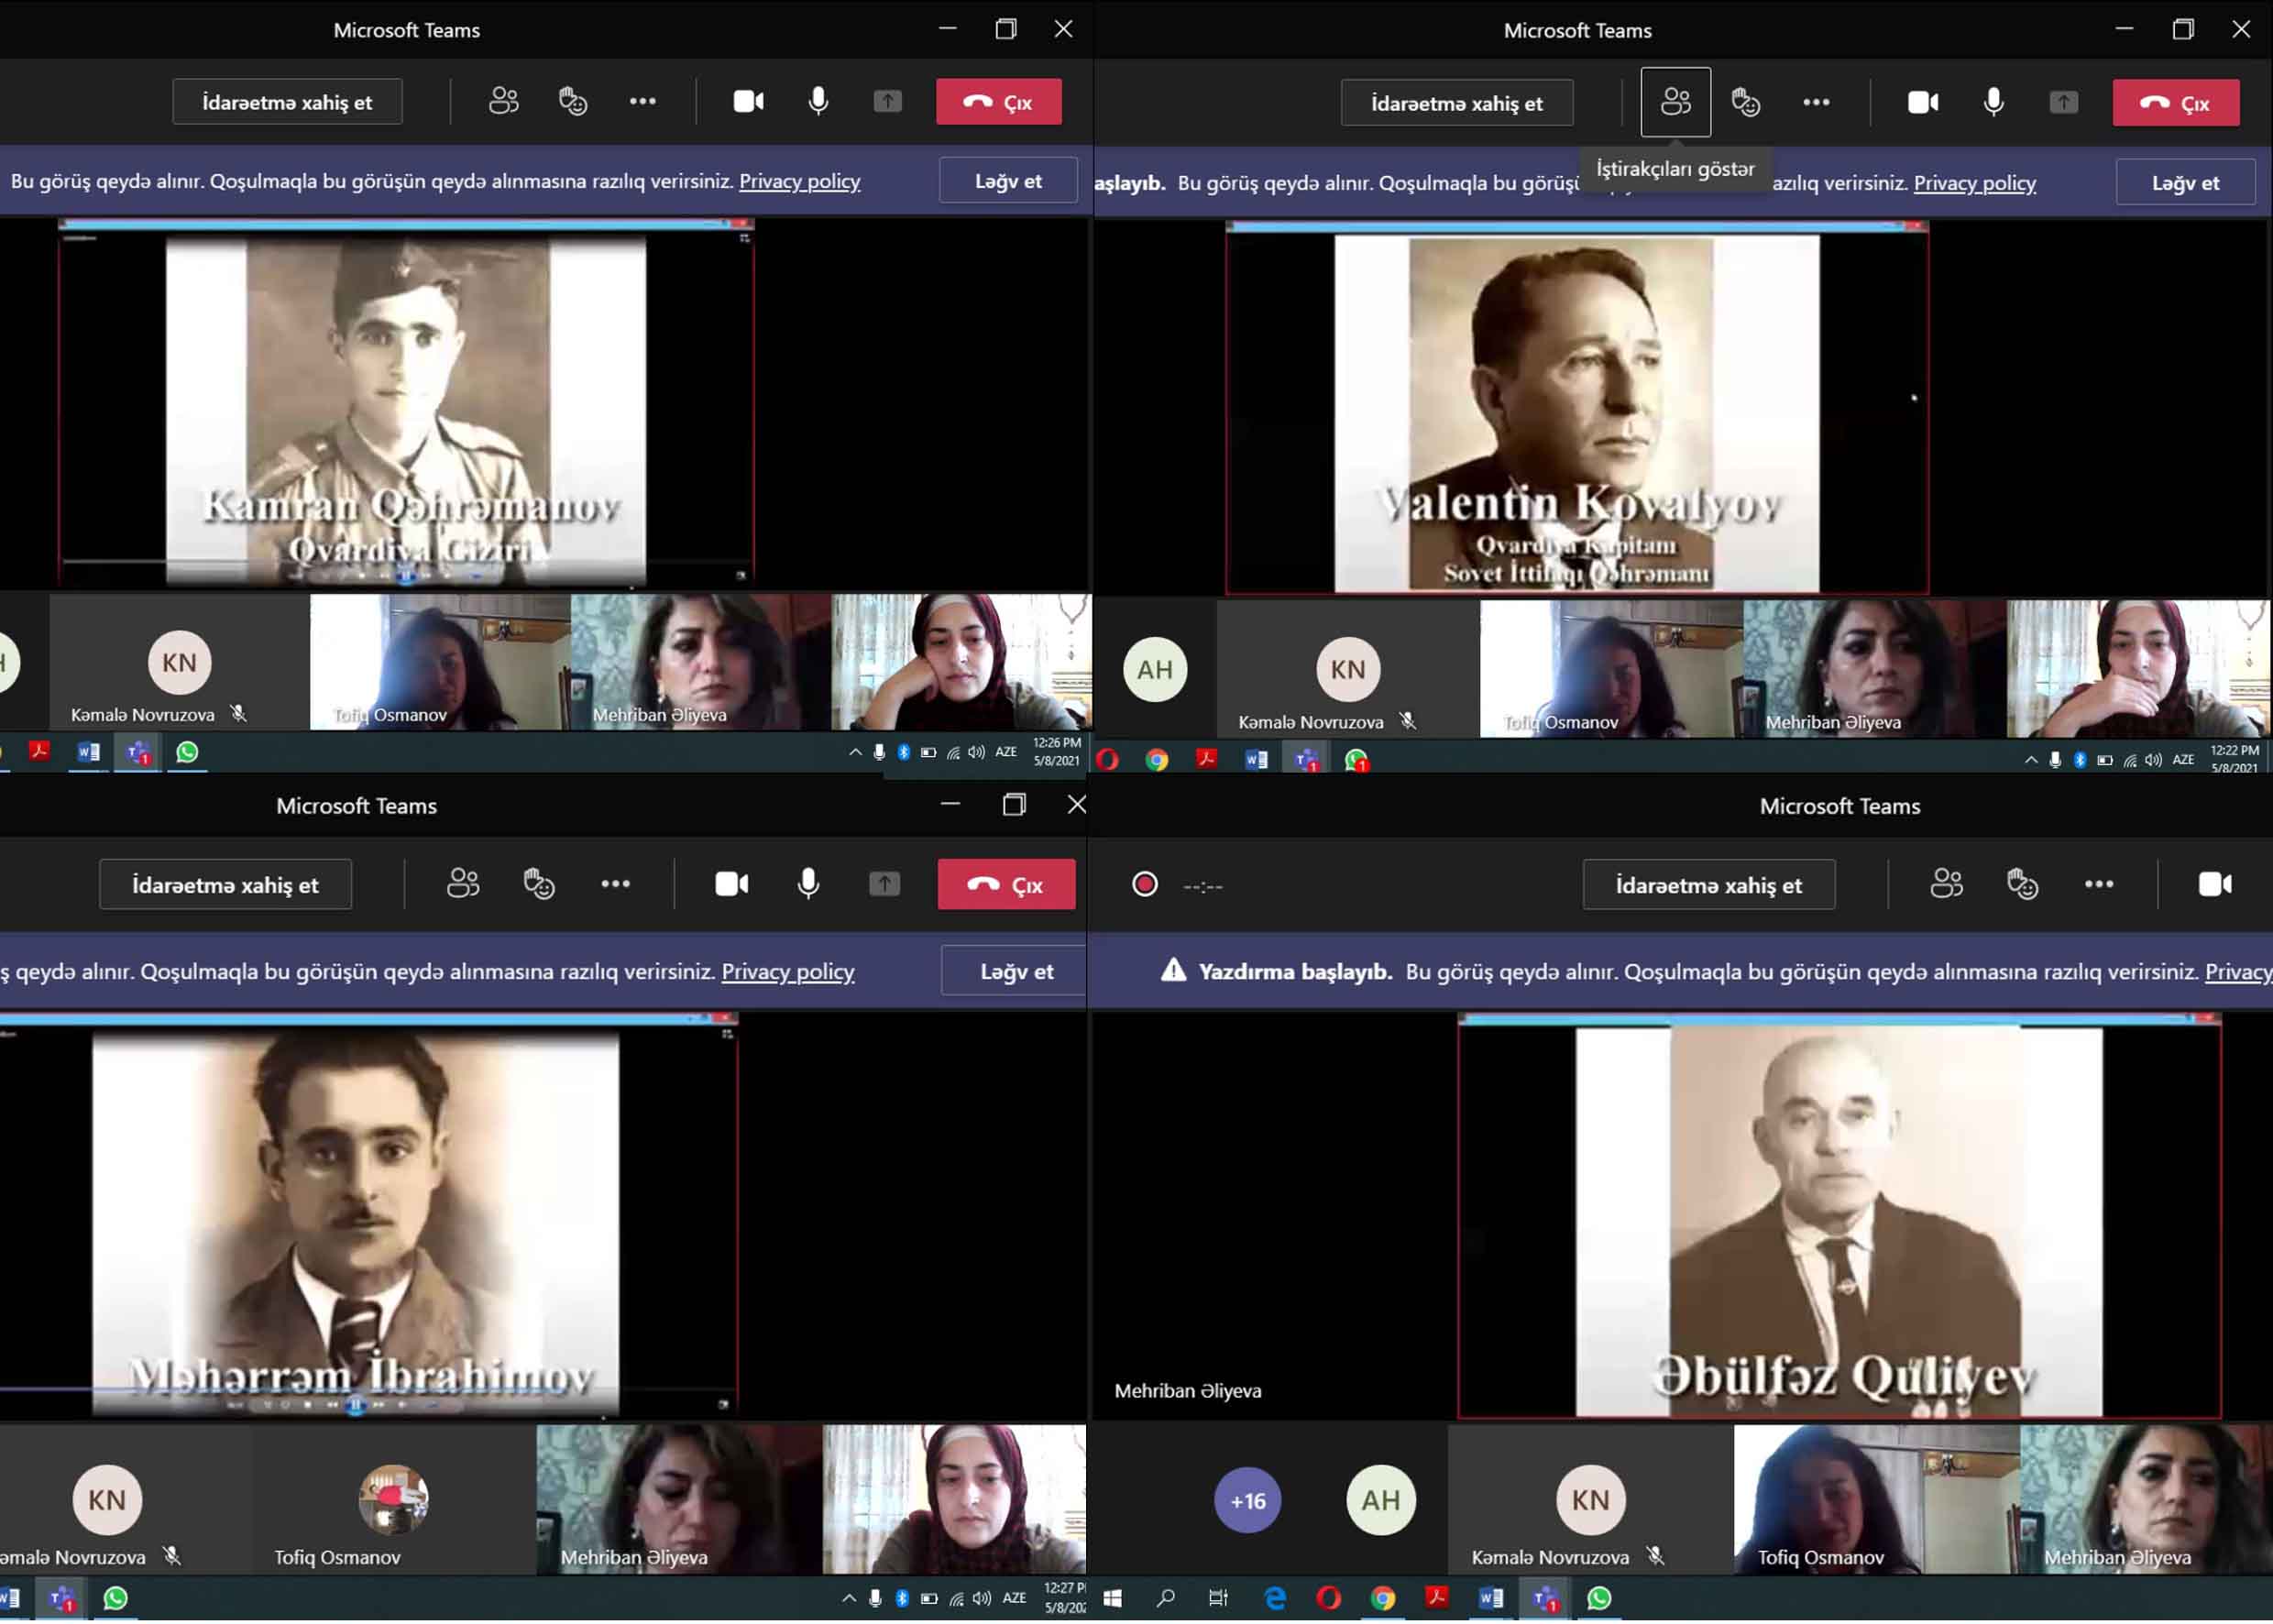Show participants in the bottom-right Teams window
The height and width of the screenshot is (1624, 2273).
[1946, 883]
